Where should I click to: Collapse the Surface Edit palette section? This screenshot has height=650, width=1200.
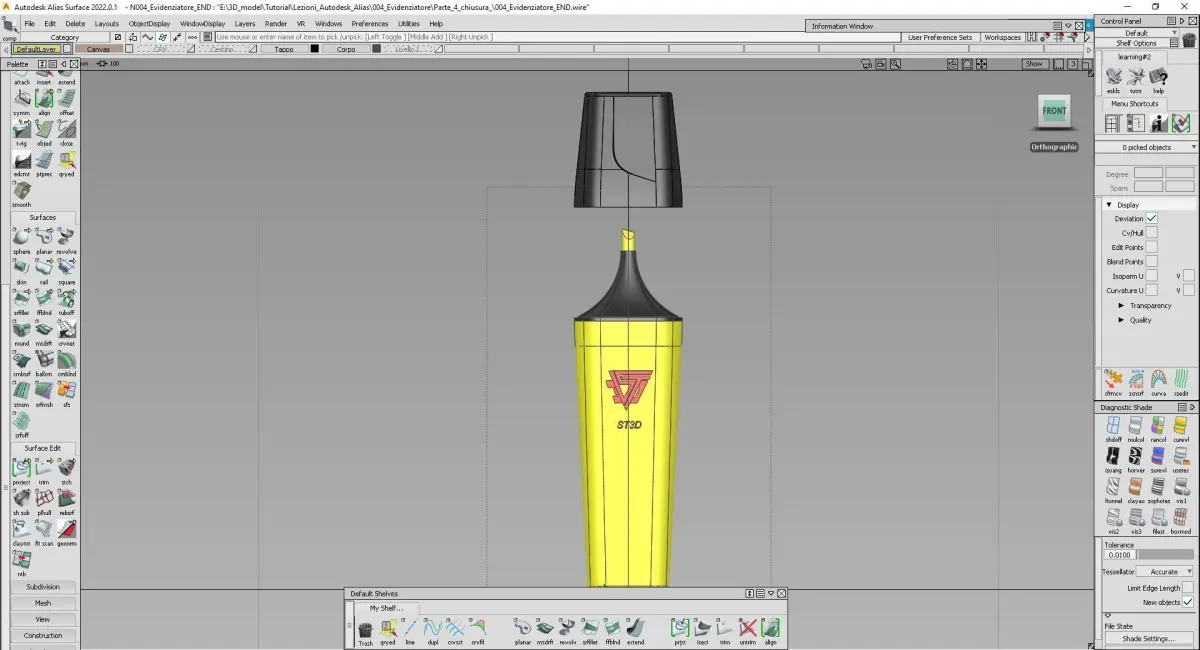[42, 448]
